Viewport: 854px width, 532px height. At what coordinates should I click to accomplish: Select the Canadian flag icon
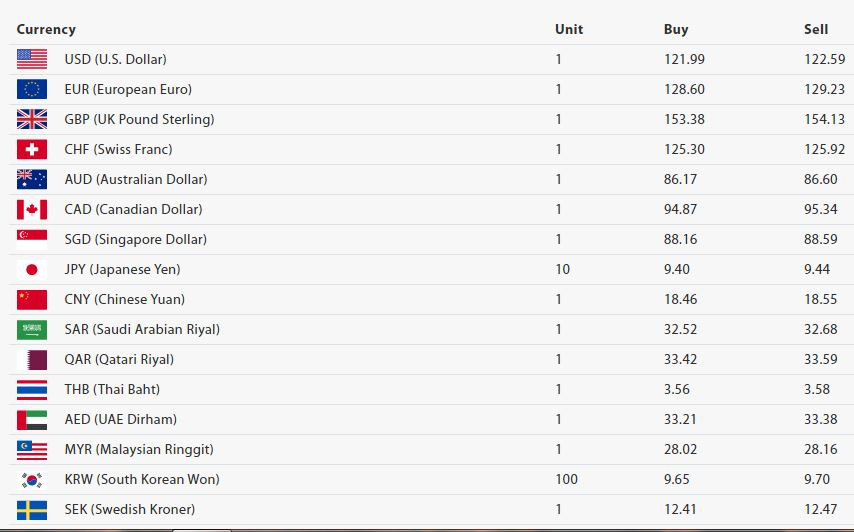tap(32, 209)
